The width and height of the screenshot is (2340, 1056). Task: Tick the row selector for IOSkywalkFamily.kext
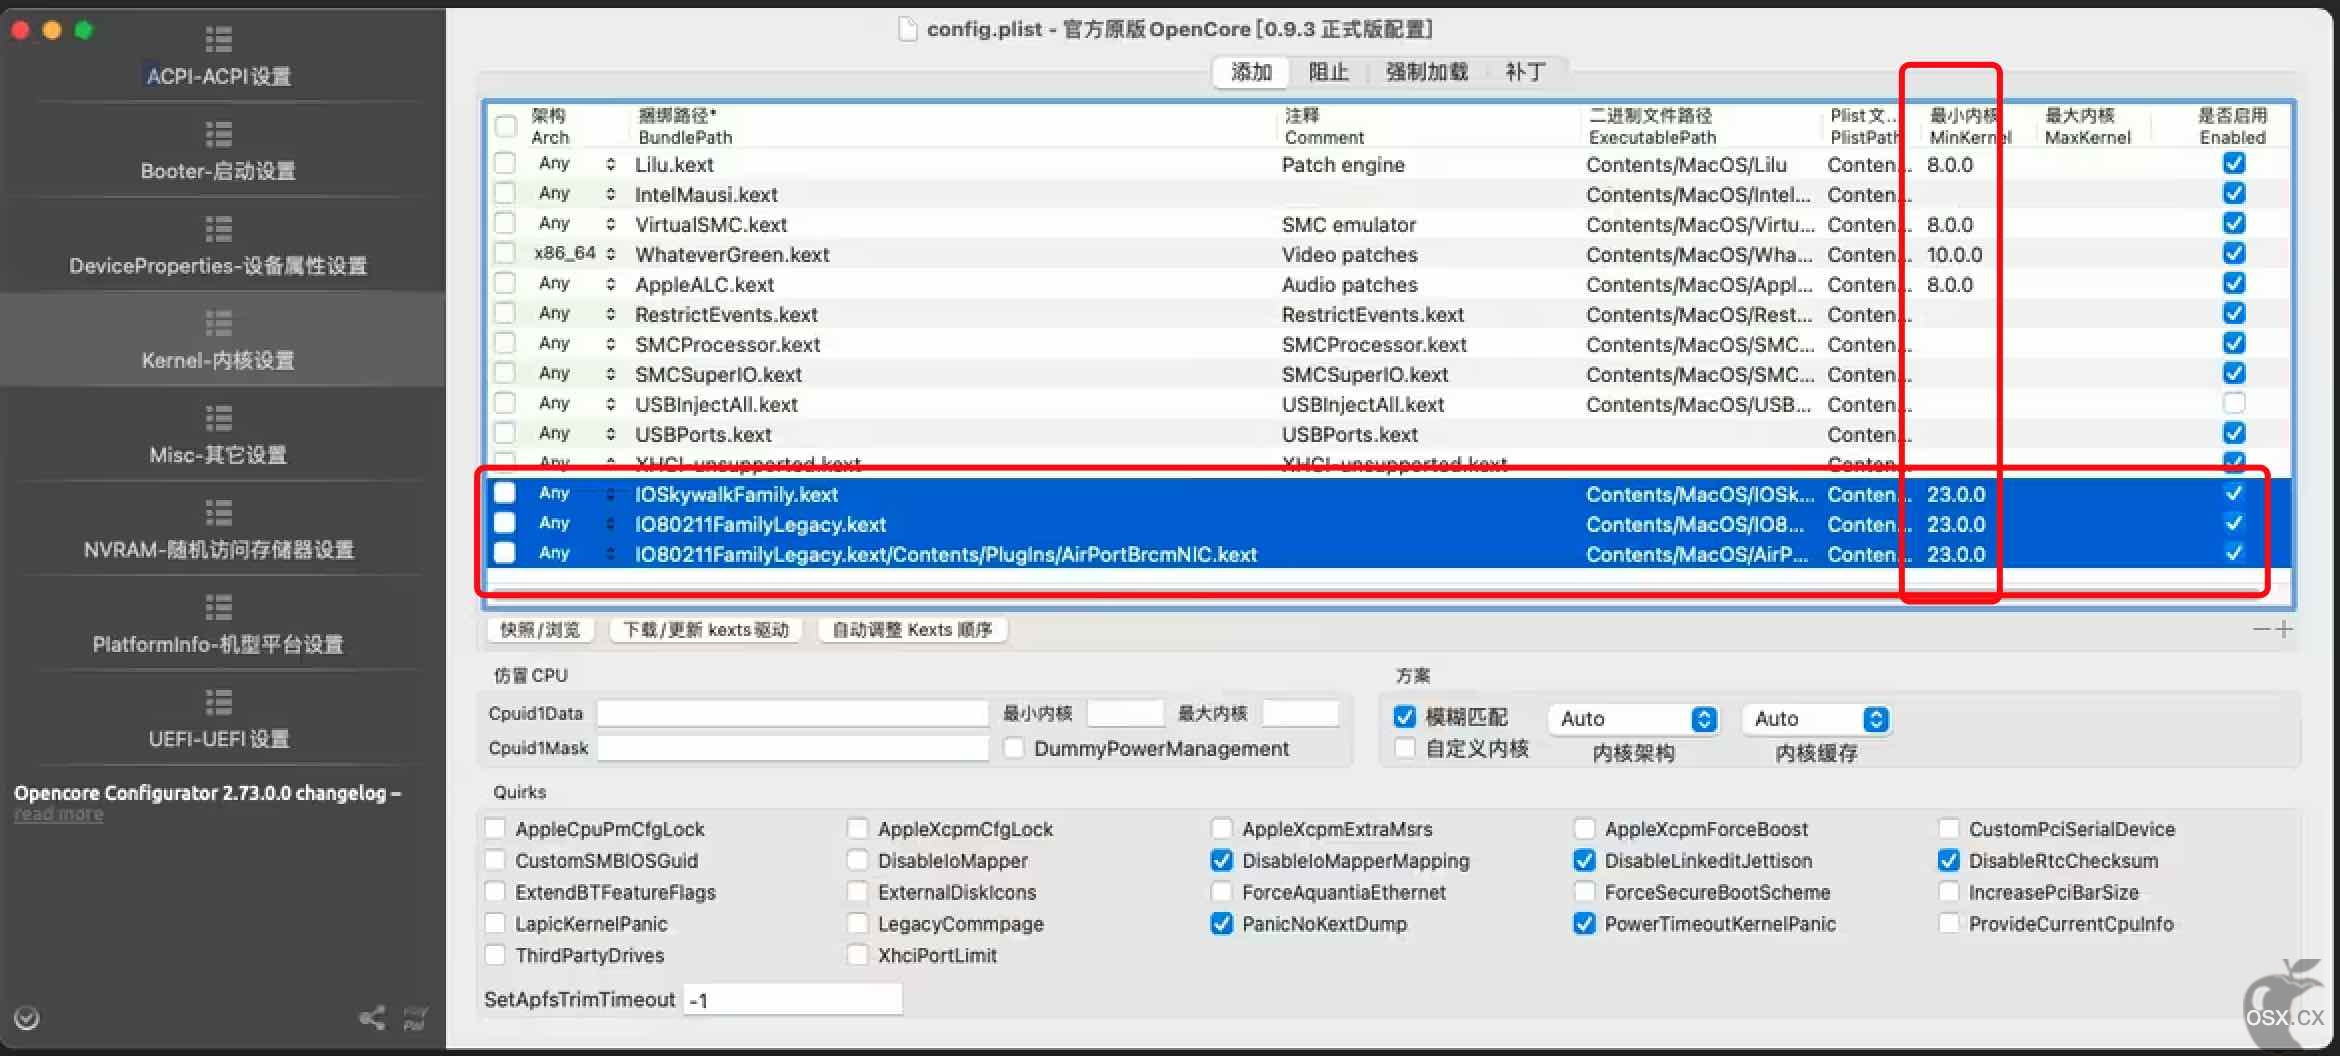pos(505,493)
